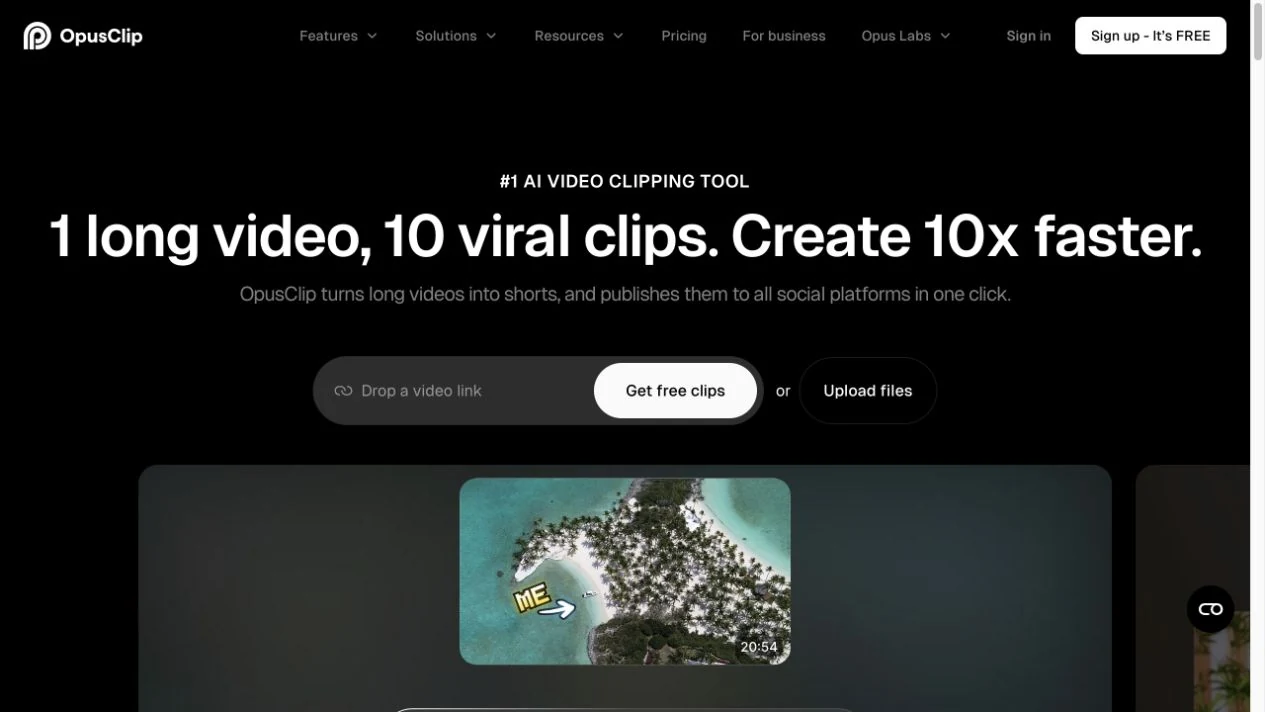Expand the Opus Labs menu
Screen dimensions: 1265x712
point(906,36)
